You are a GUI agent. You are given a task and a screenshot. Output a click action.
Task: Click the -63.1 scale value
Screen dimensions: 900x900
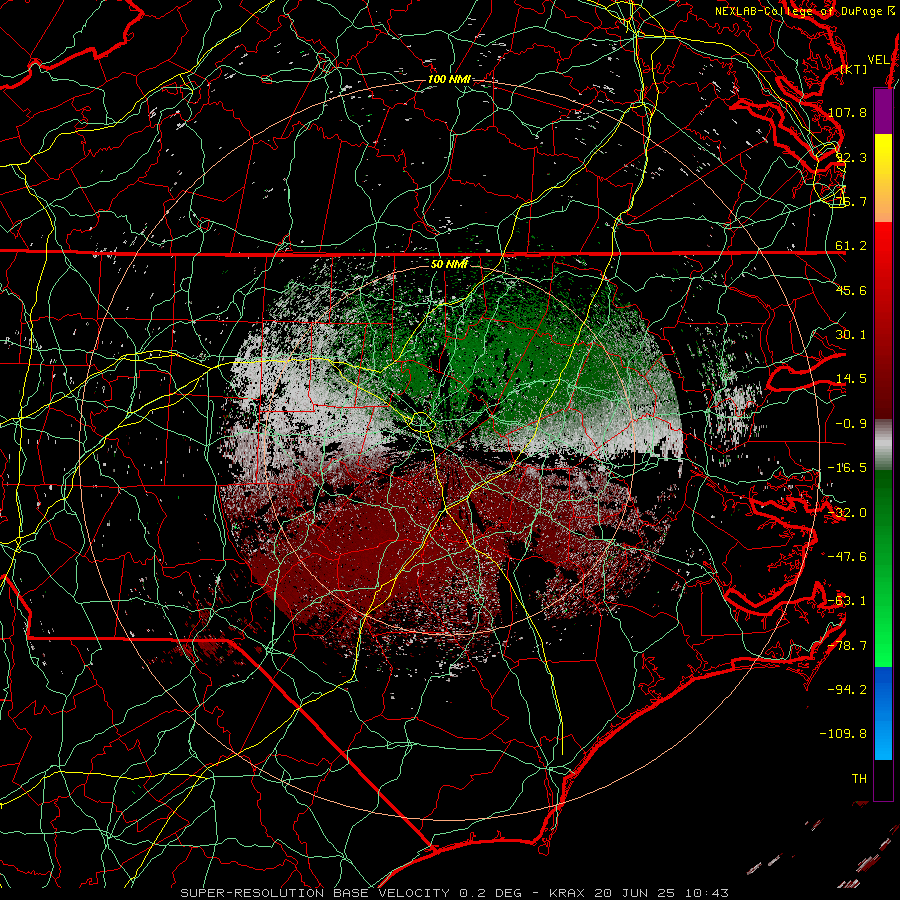click(x=847, y=601)
